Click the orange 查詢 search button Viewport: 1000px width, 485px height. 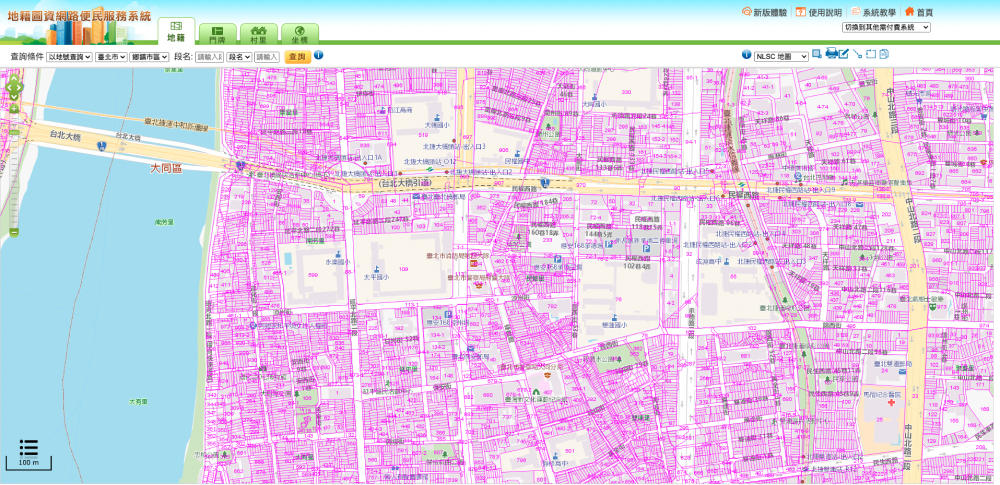296,57
